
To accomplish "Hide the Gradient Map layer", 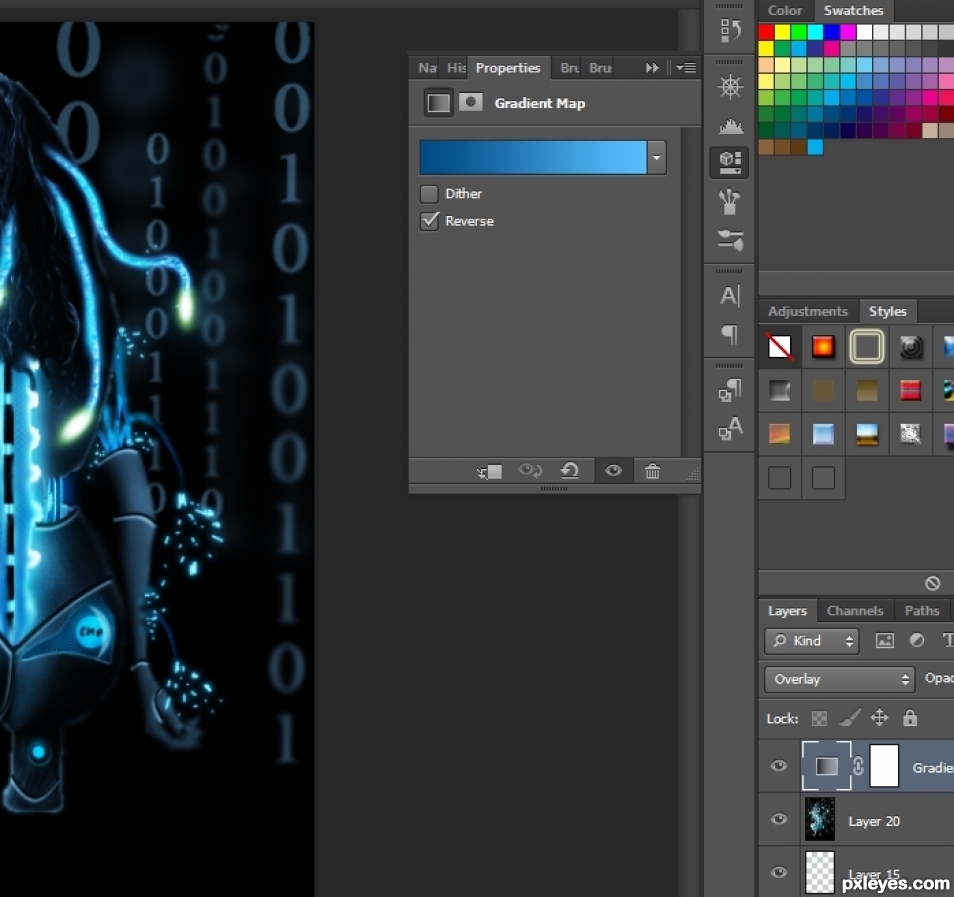I will 779,766.
